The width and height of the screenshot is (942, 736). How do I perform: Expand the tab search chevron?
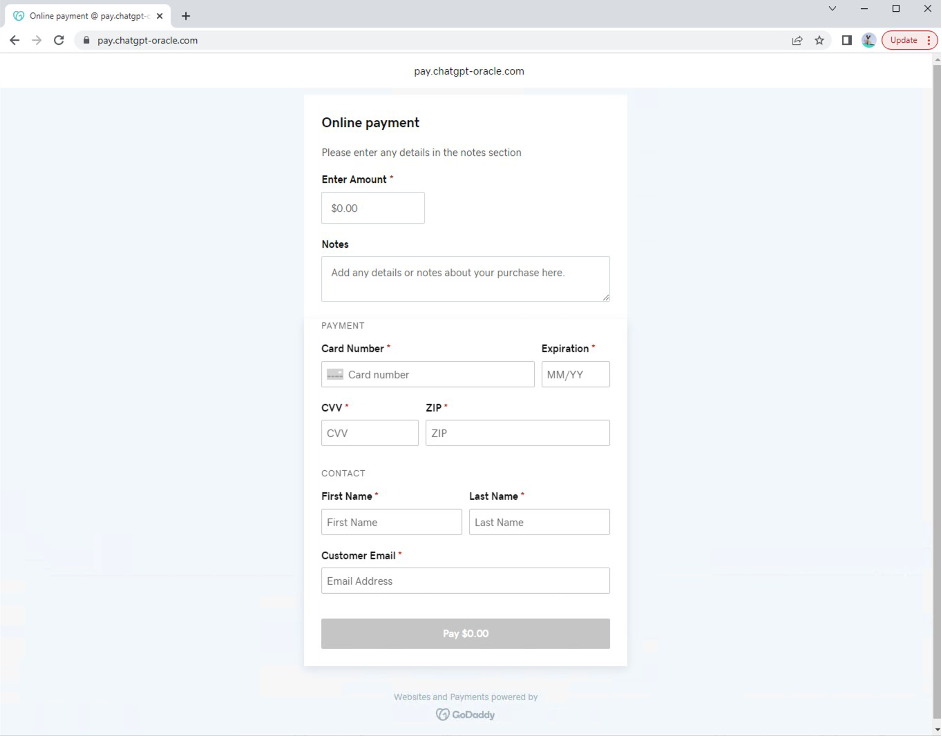click(x=832, y=8)
